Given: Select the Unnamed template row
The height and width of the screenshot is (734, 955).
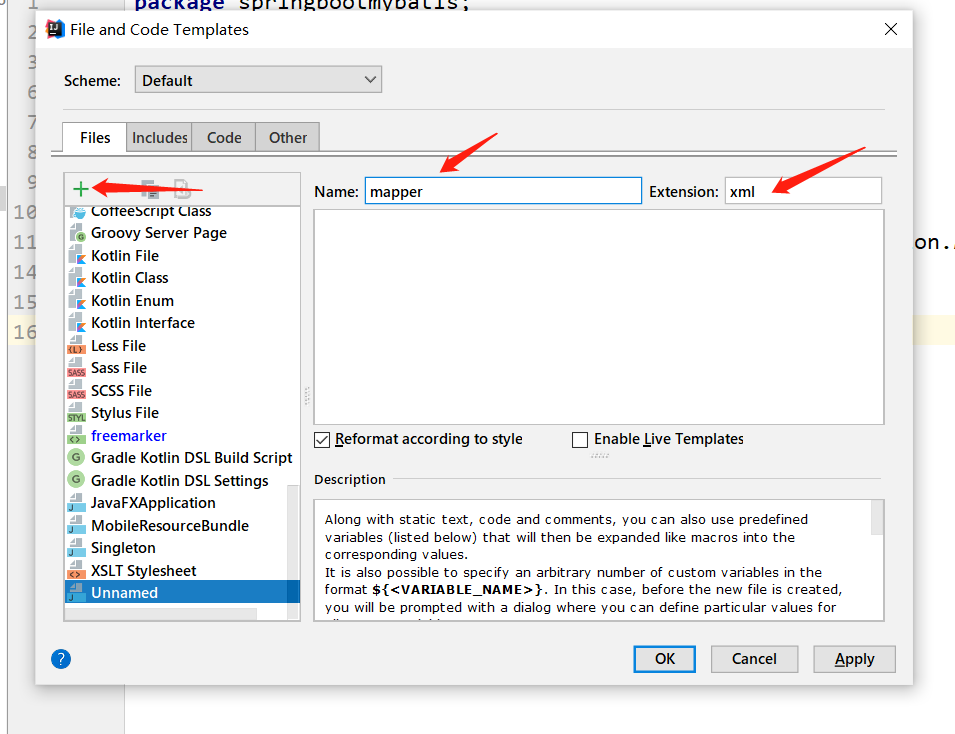Looking at the screenshot, I should coord(182,593).
